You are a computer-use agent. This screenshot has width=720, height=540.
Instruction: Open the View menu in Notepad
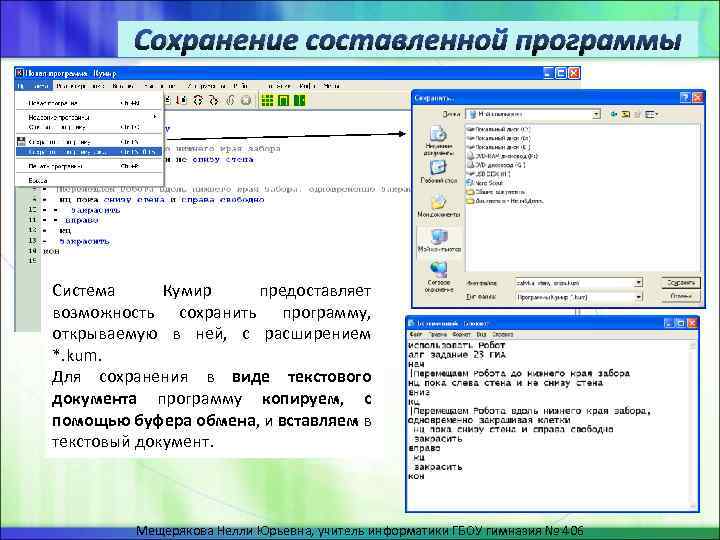(481, 334)
